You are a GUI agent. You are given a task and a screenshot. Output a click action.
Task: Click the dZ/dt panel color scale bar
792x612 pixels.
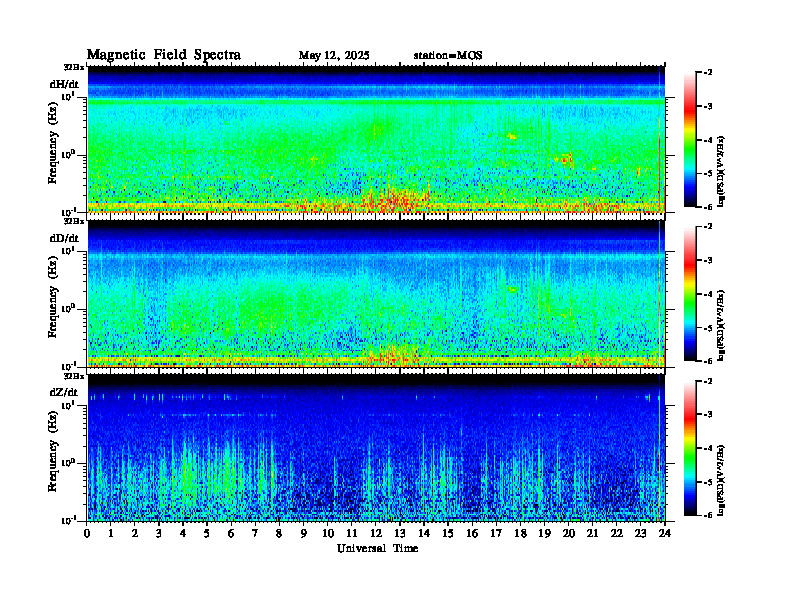click(690, 448)
